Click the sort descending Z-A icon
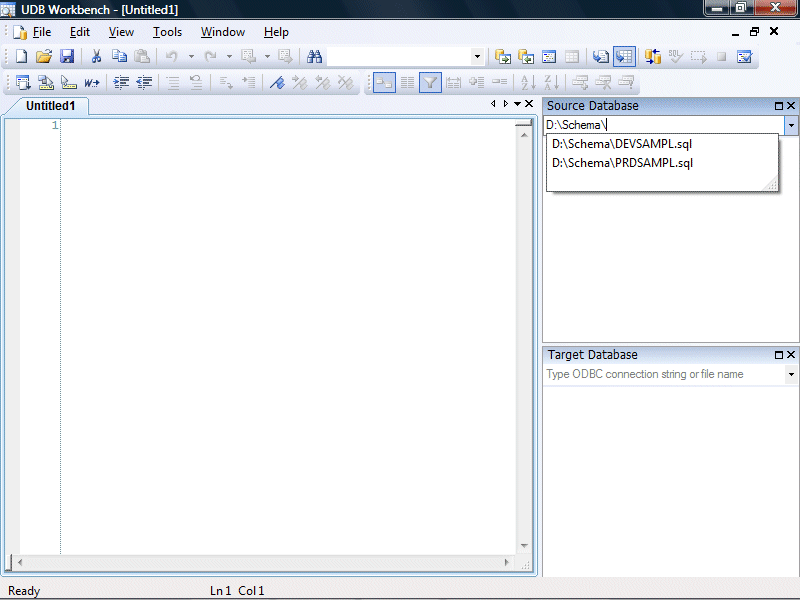Screen dimensions: 800x600 click(x=552, y=82)
